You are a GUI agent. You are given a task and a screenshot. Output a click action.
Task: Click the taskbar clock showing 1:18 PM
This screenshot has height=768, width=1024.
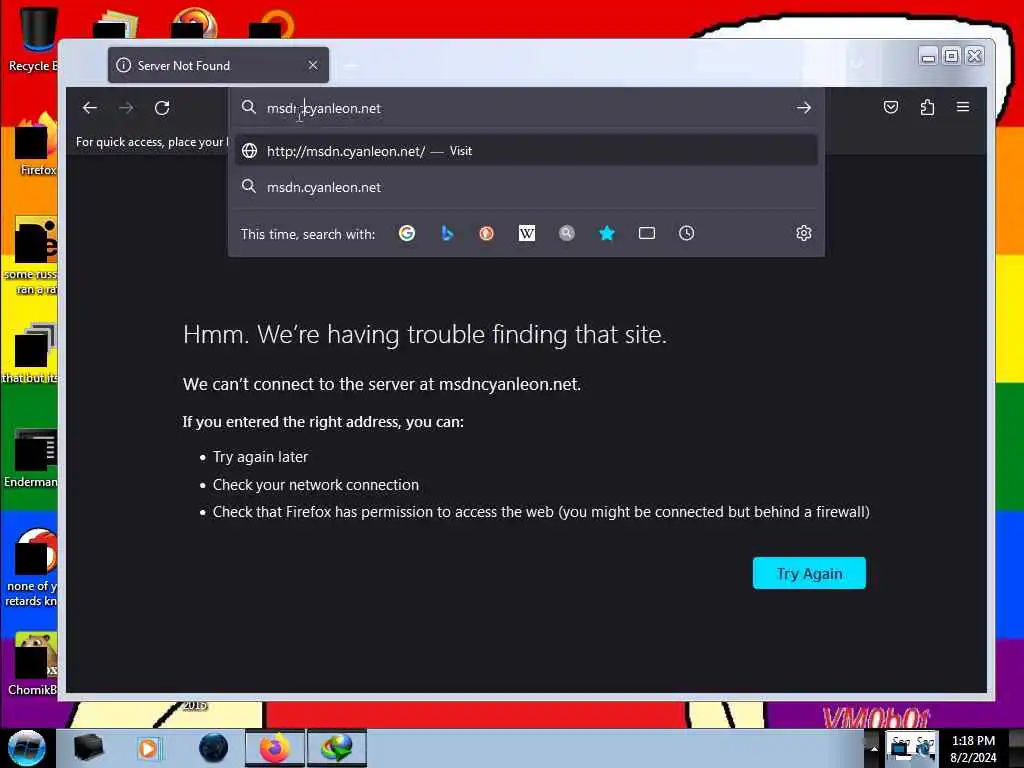click(x=973, y=748)
